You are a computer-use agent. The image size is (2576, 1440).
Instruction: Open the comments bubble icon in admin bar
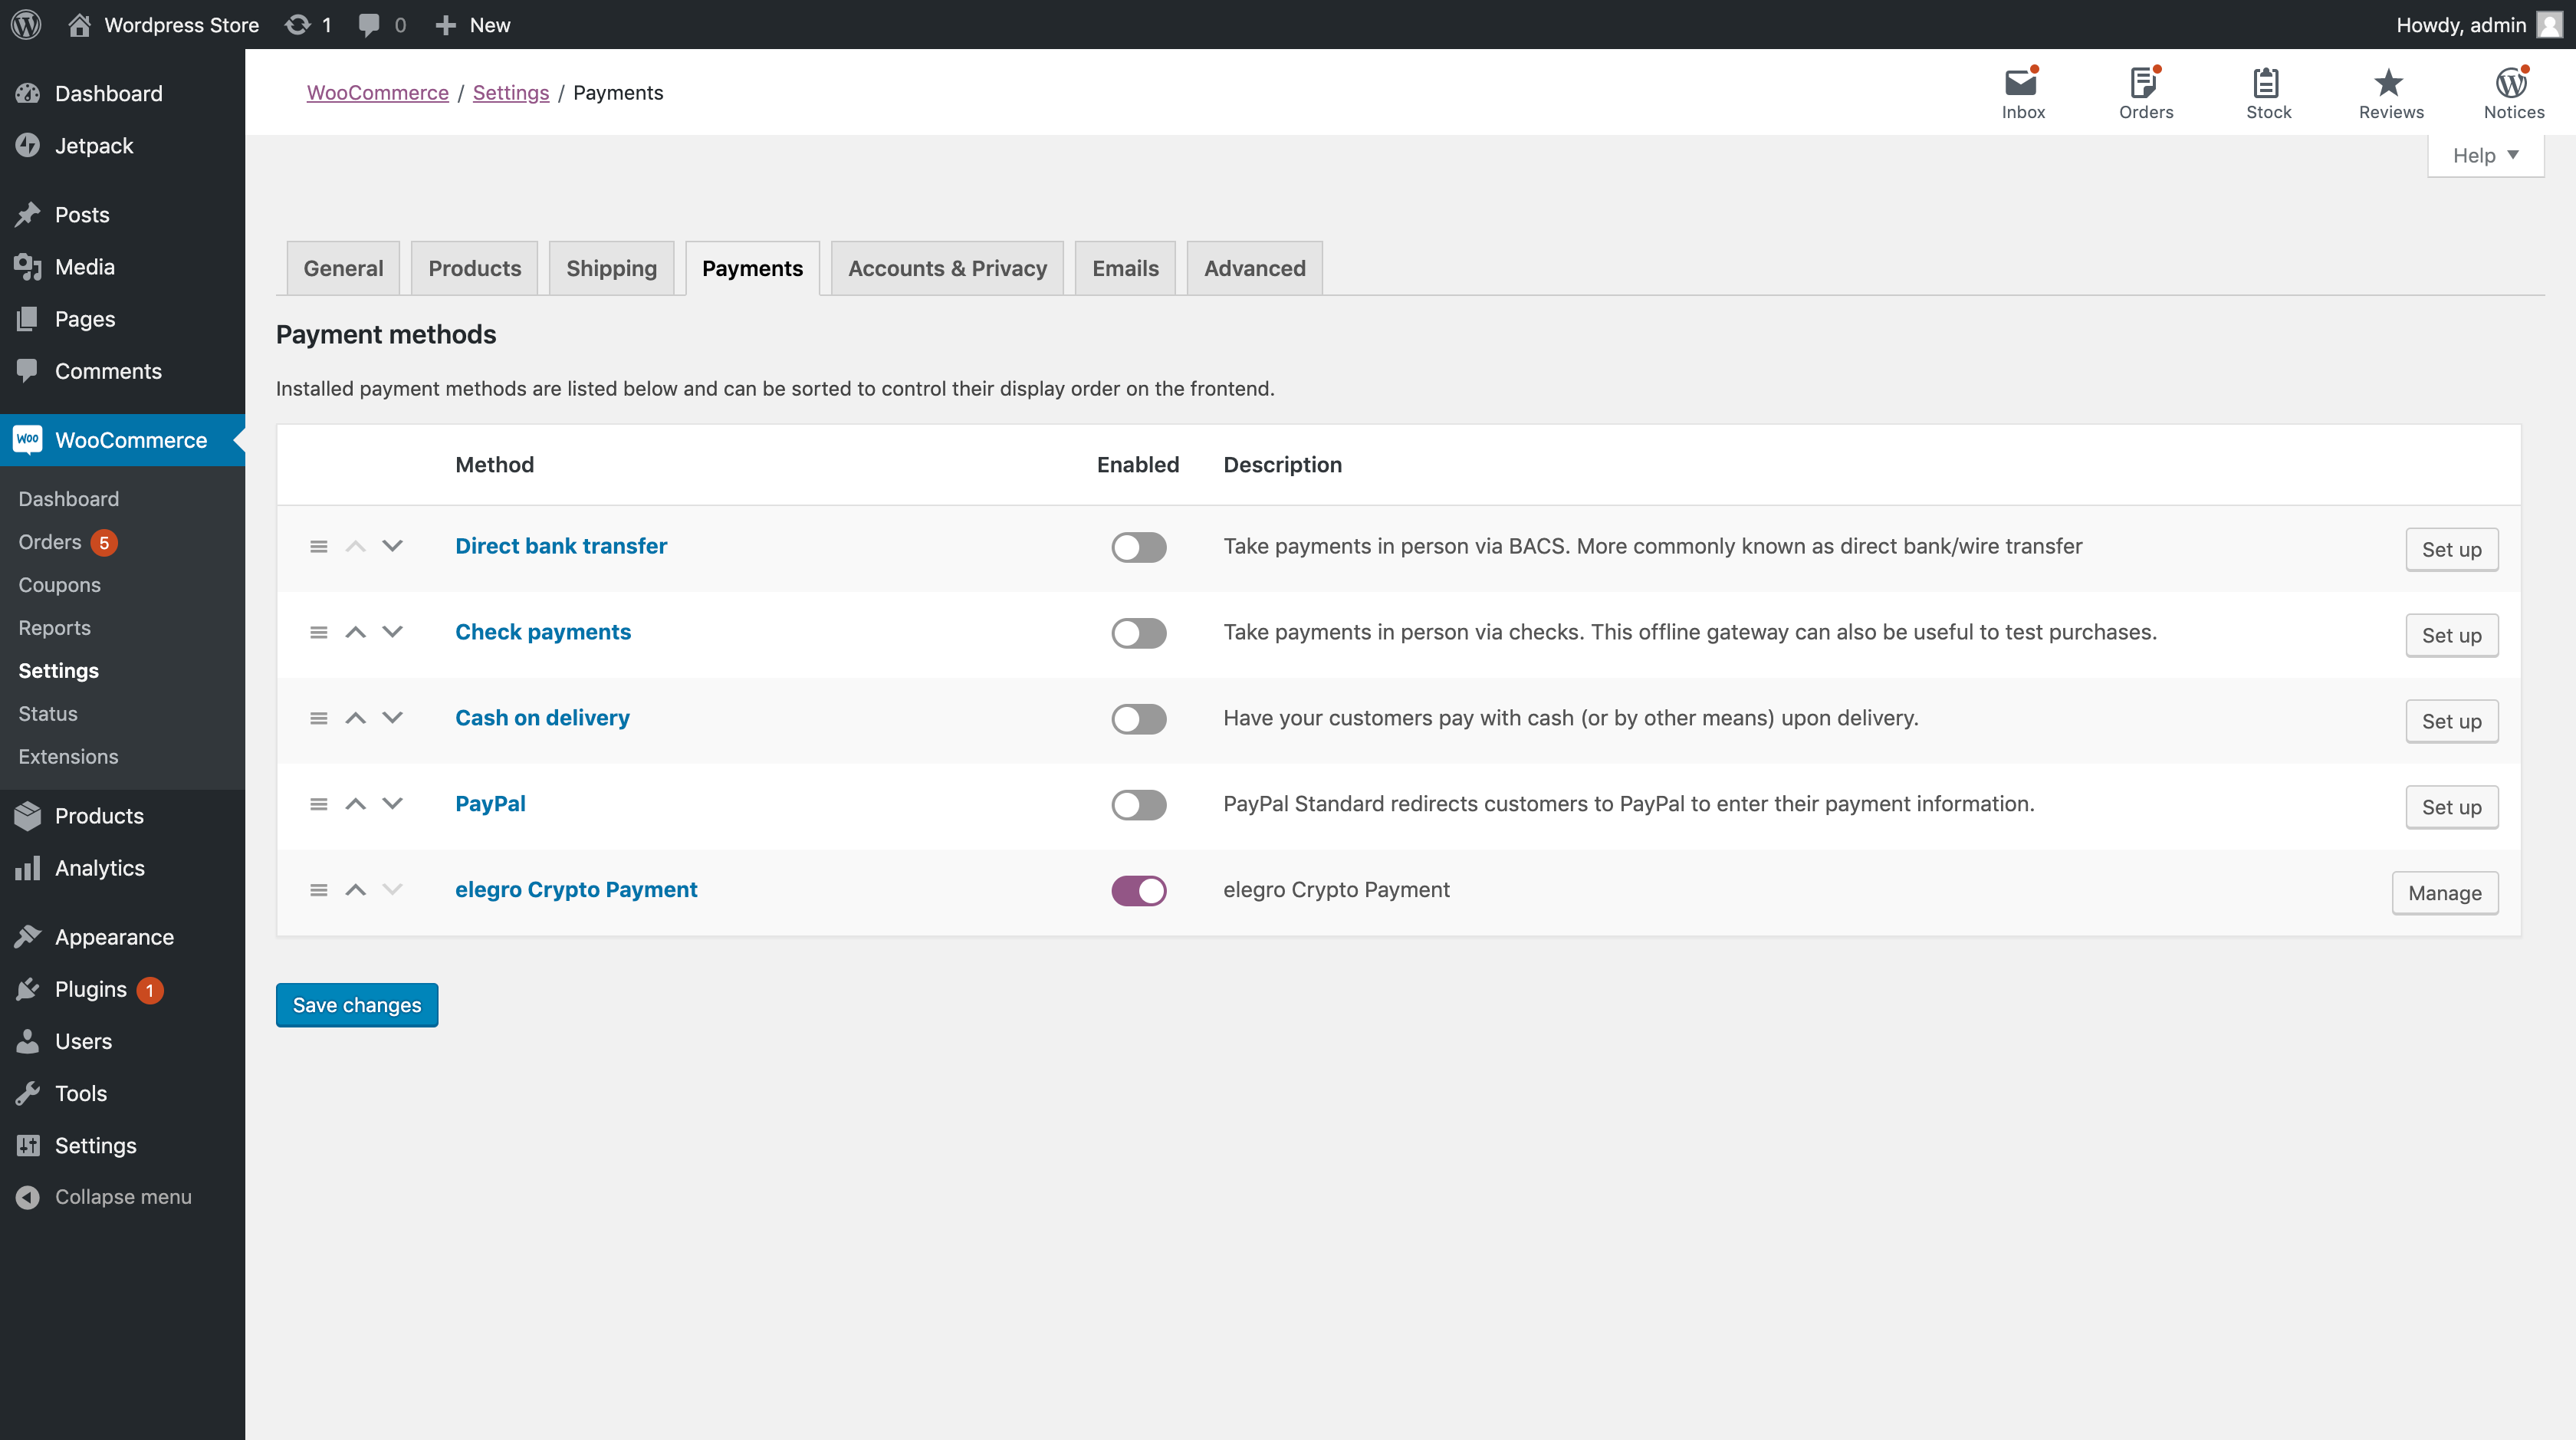[369, 24]
